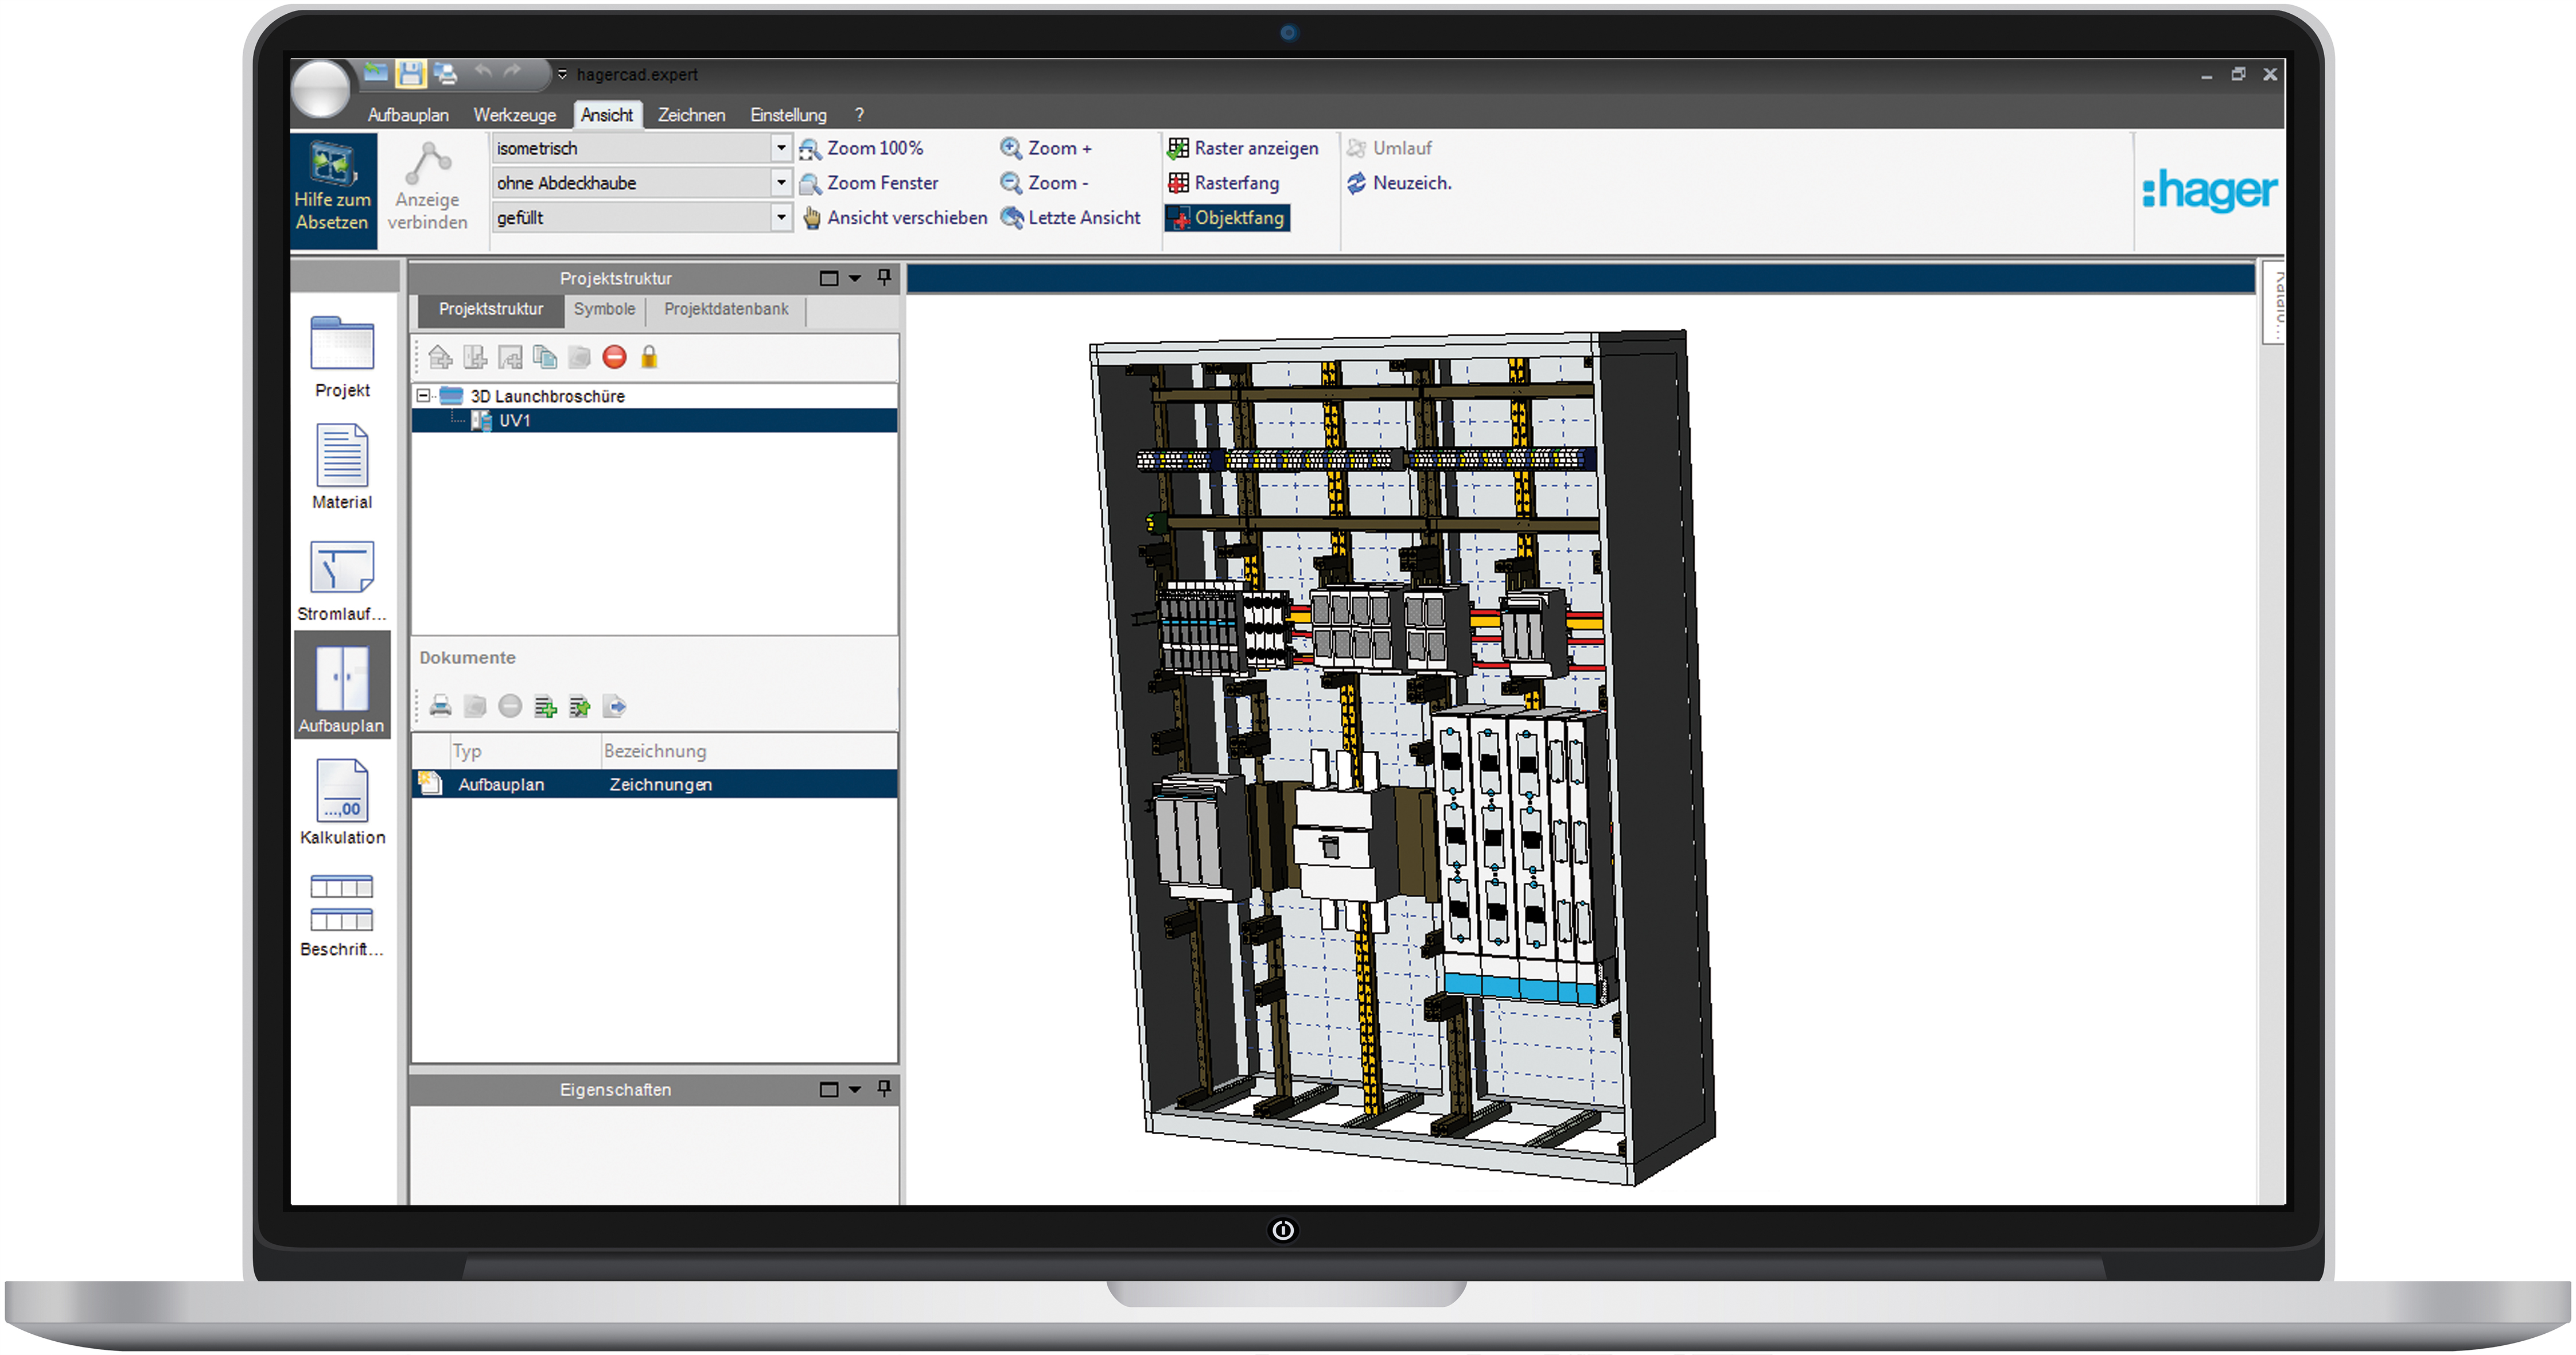Screen dimensions: 2576x1355
Task: Open the Aufbauplan panel in the left sidebar
Action: (x=342, y=686)
